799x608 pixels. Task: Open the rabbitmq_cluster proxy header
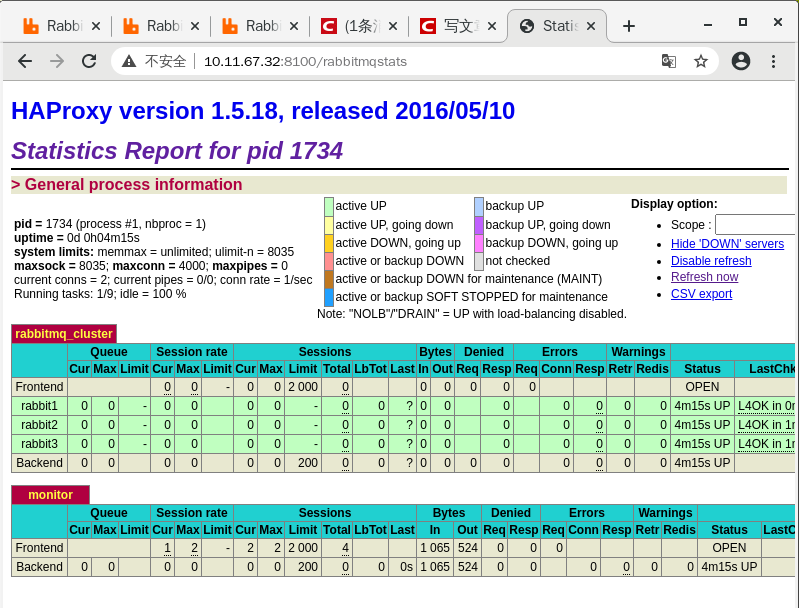pos(64,334)
